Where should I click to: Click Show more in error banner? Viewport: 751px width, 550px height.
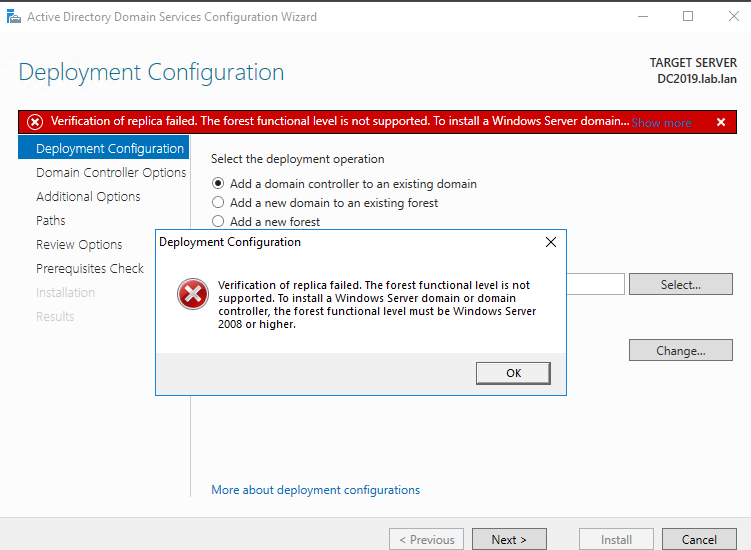661,123
